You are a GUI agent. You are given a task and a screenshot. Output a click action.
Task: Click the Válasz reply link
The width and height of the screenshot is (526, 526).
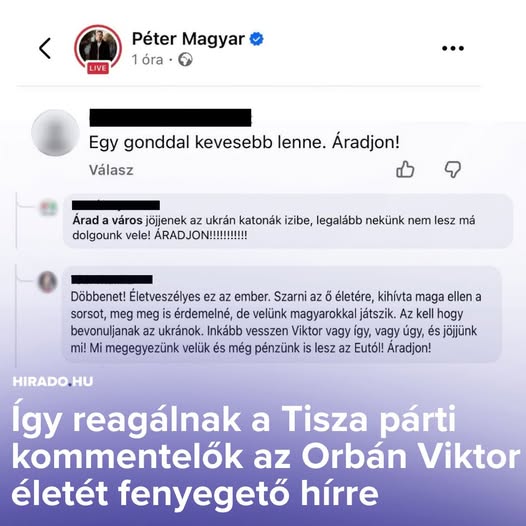pos(111,170)
